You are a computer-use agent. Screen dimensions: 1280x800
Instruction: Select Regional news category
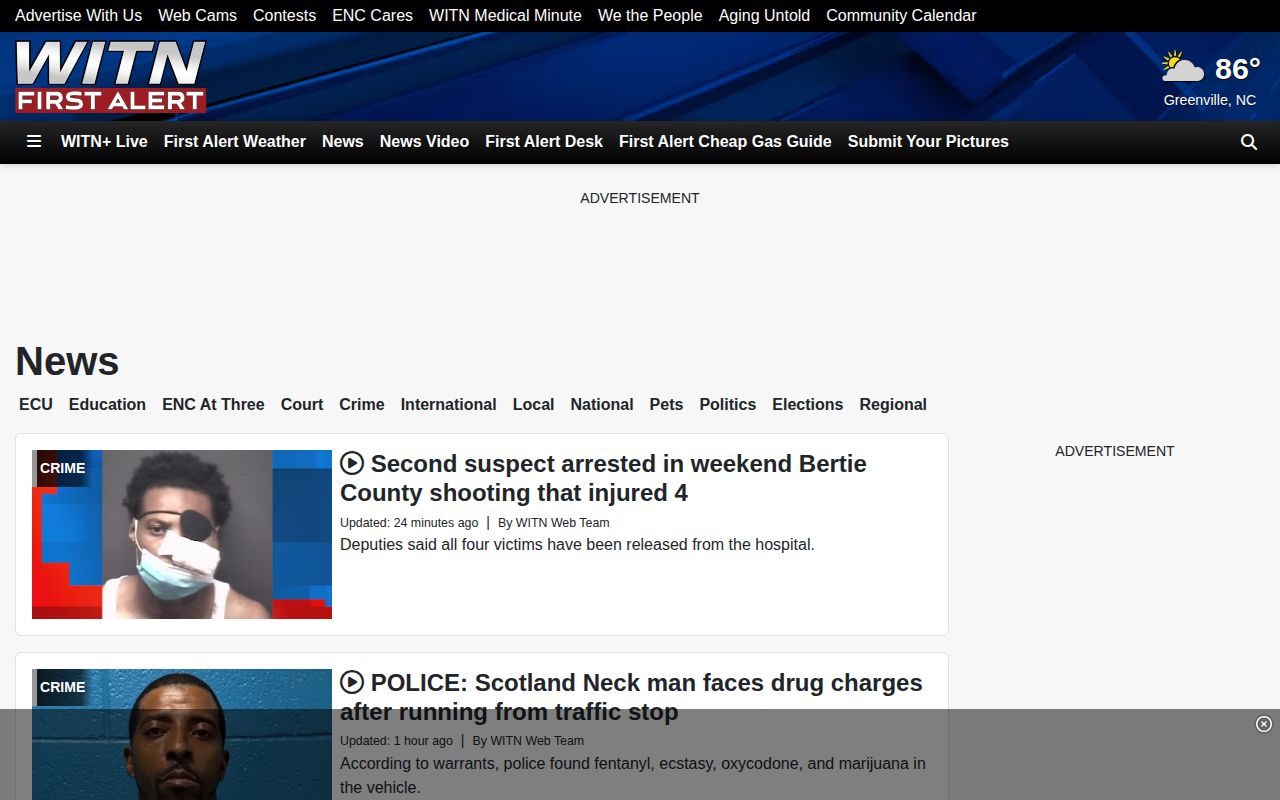(x=893, y=404)
